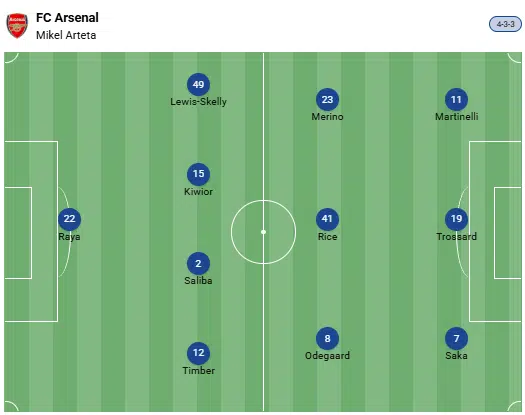Click the Odegaard name label
The image size is (525, 415).
pos(327,355)
